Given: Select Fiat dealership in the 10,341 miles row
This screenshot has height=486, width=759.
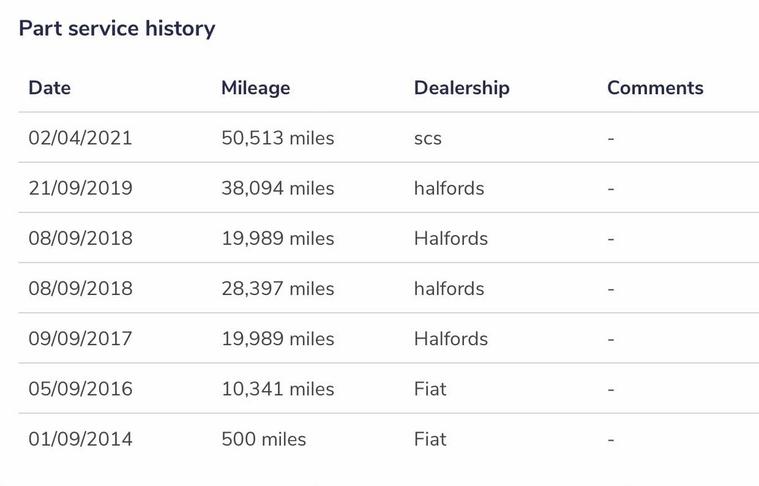Looking at the screenshot, I should [430, 388].
